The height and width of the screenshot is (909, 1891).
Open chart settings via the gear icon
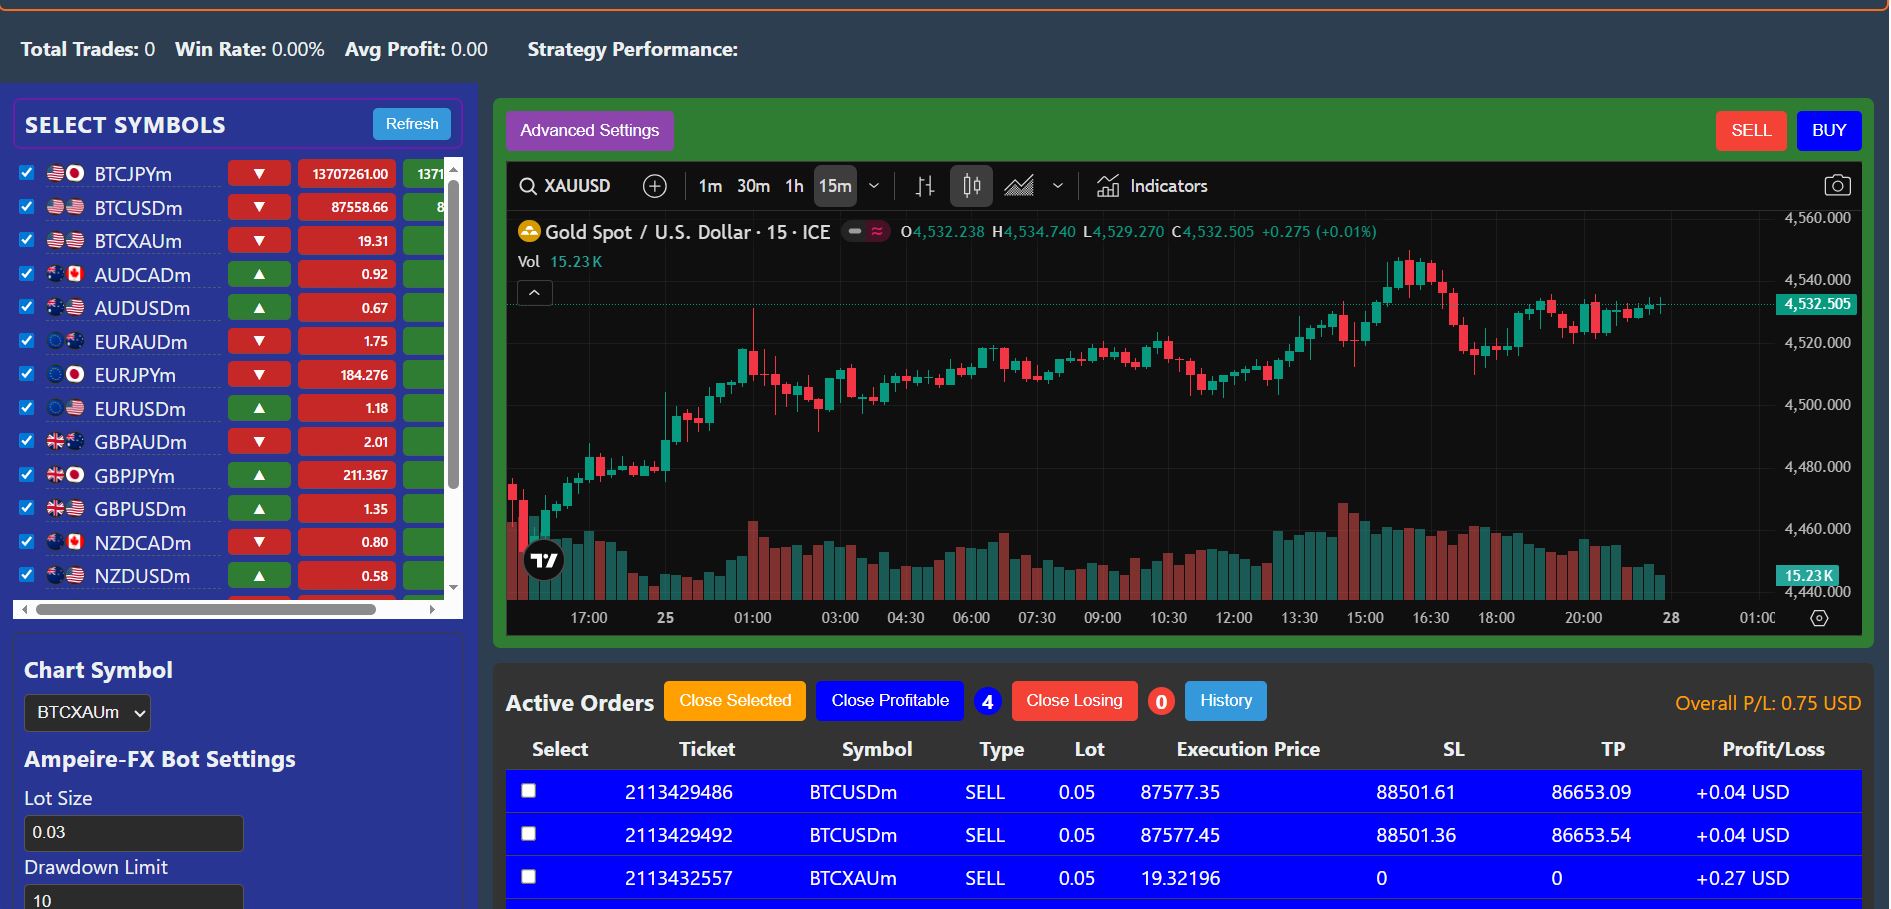[1820, 618]
